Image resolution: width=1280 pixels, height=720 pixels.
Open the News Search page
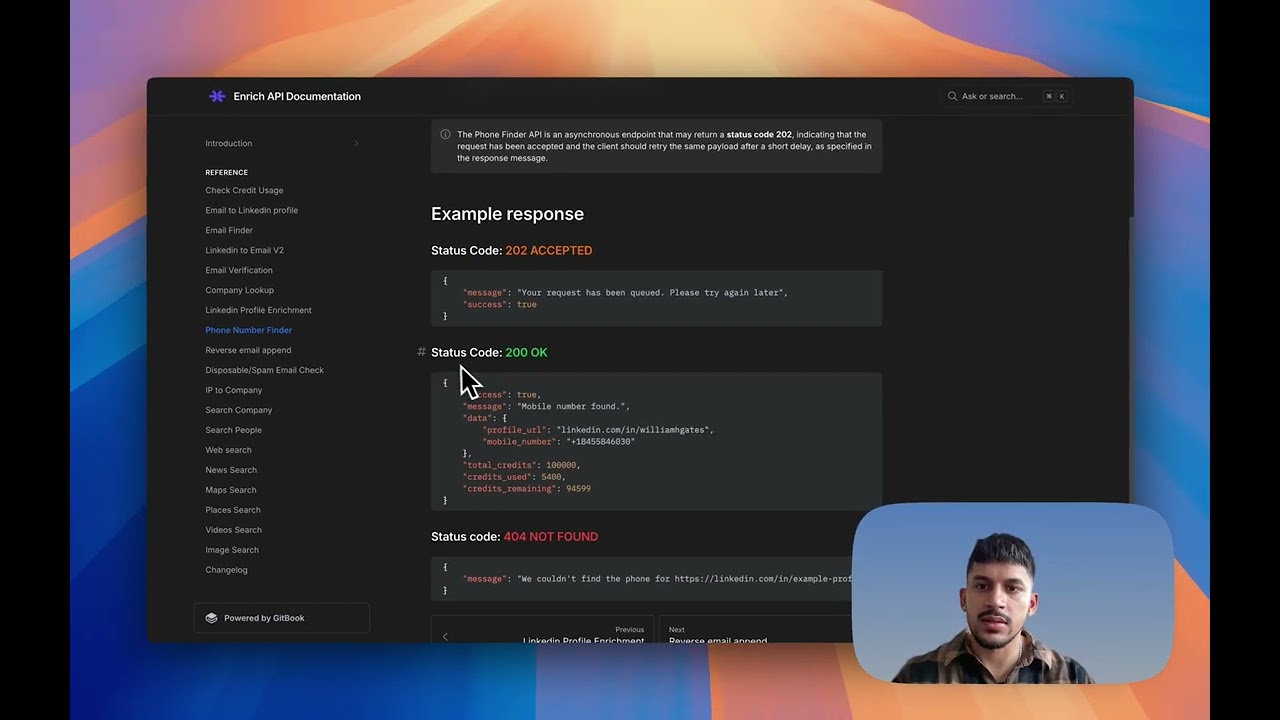coord(231,470)
